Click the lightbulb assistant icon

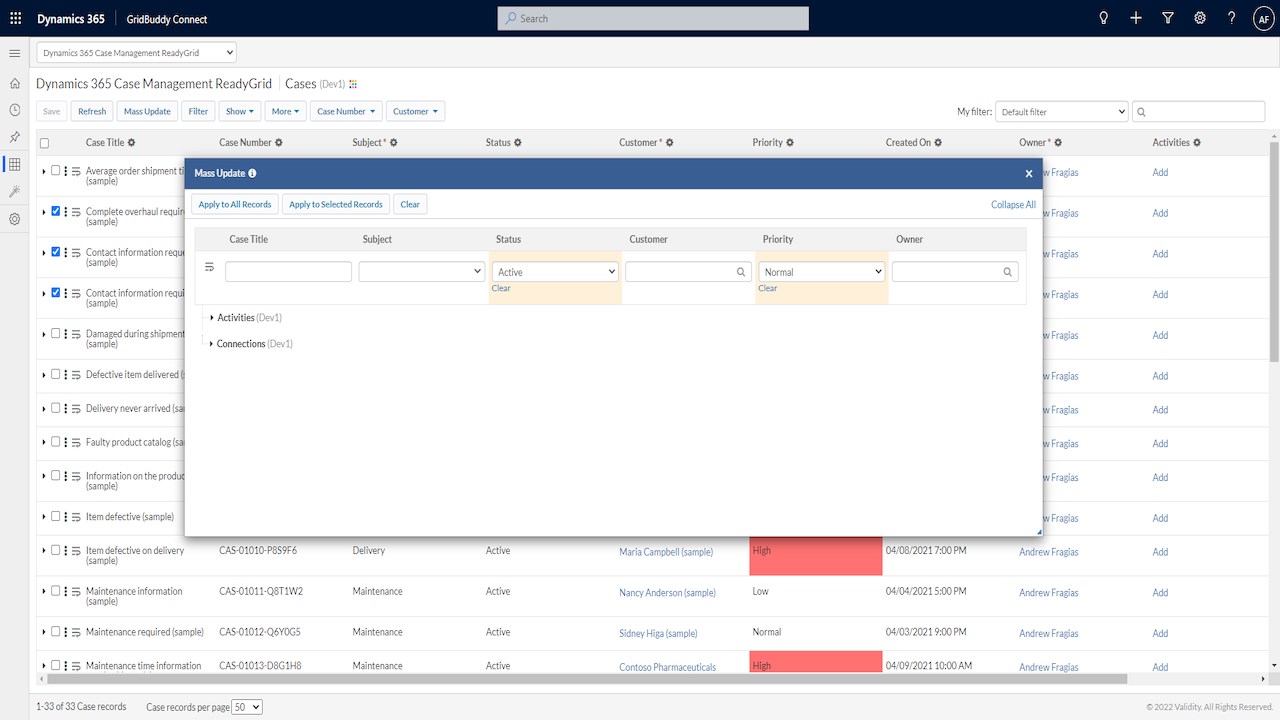(1104, 18)
